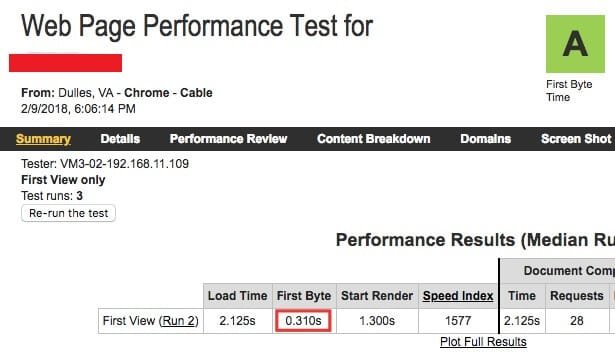Click the Speed Index column header link
The image size is (615, 360).
[458, 296]
